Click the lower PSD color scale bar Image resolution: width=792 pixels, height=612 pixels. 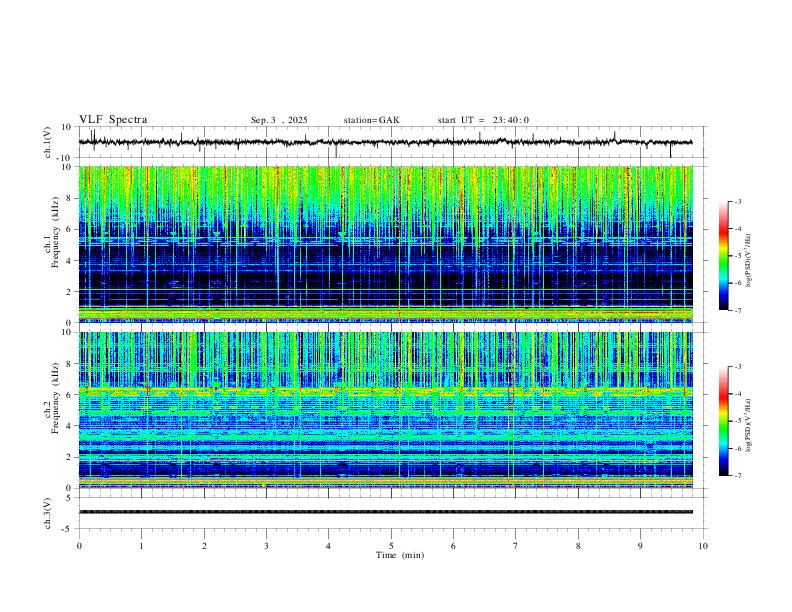click(724, 421)
